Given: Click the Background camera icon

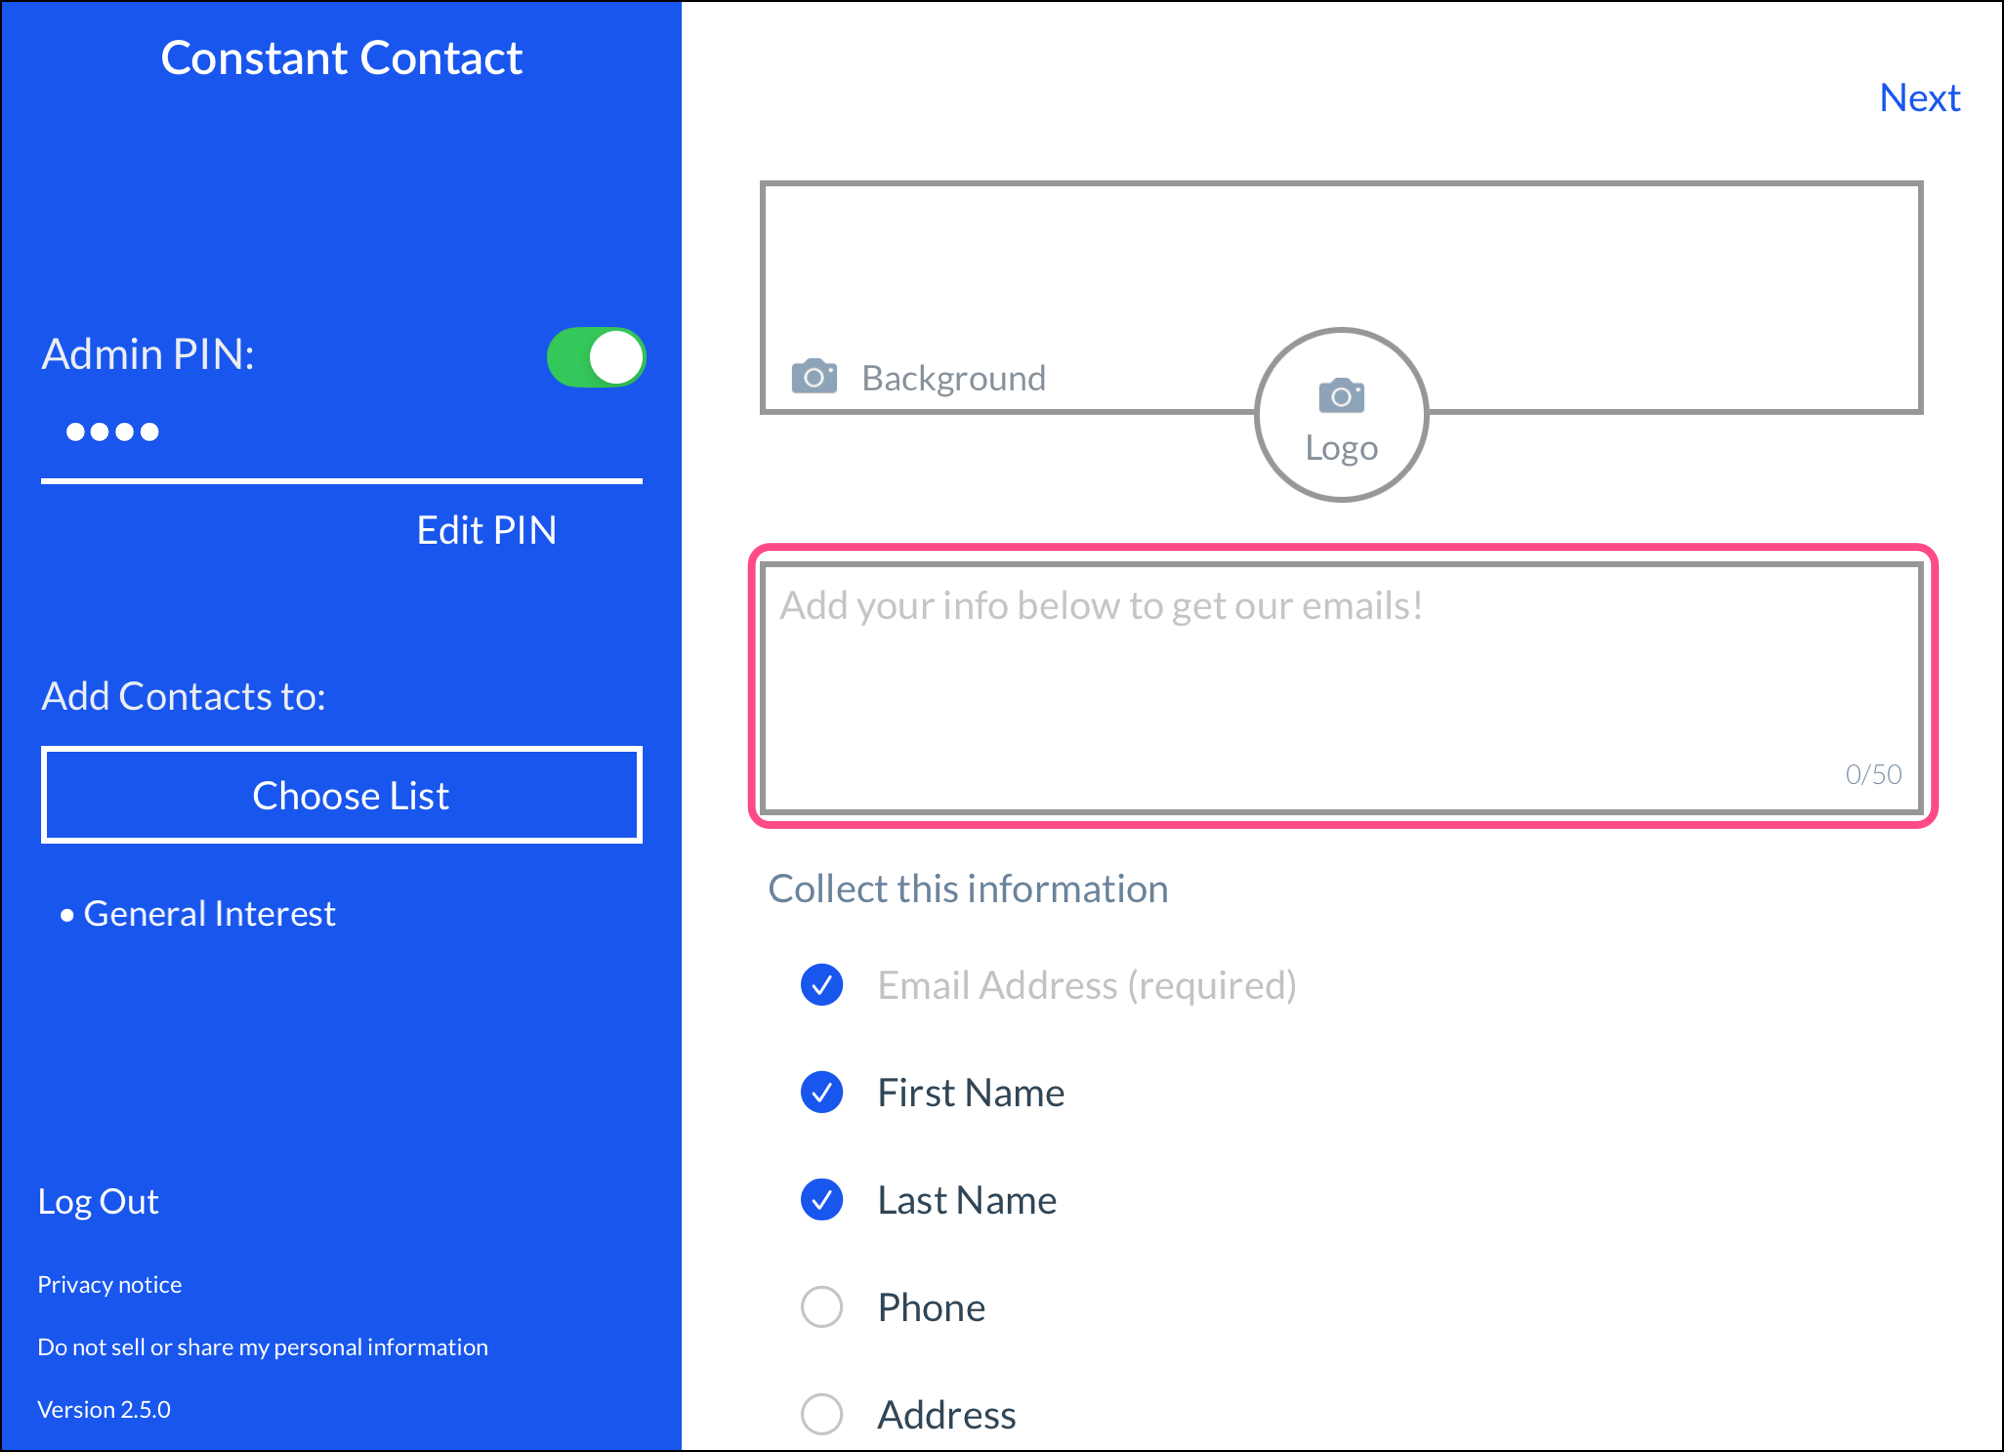Looking at the screenshot, I should pyautogui.click(x=814, y=377).
